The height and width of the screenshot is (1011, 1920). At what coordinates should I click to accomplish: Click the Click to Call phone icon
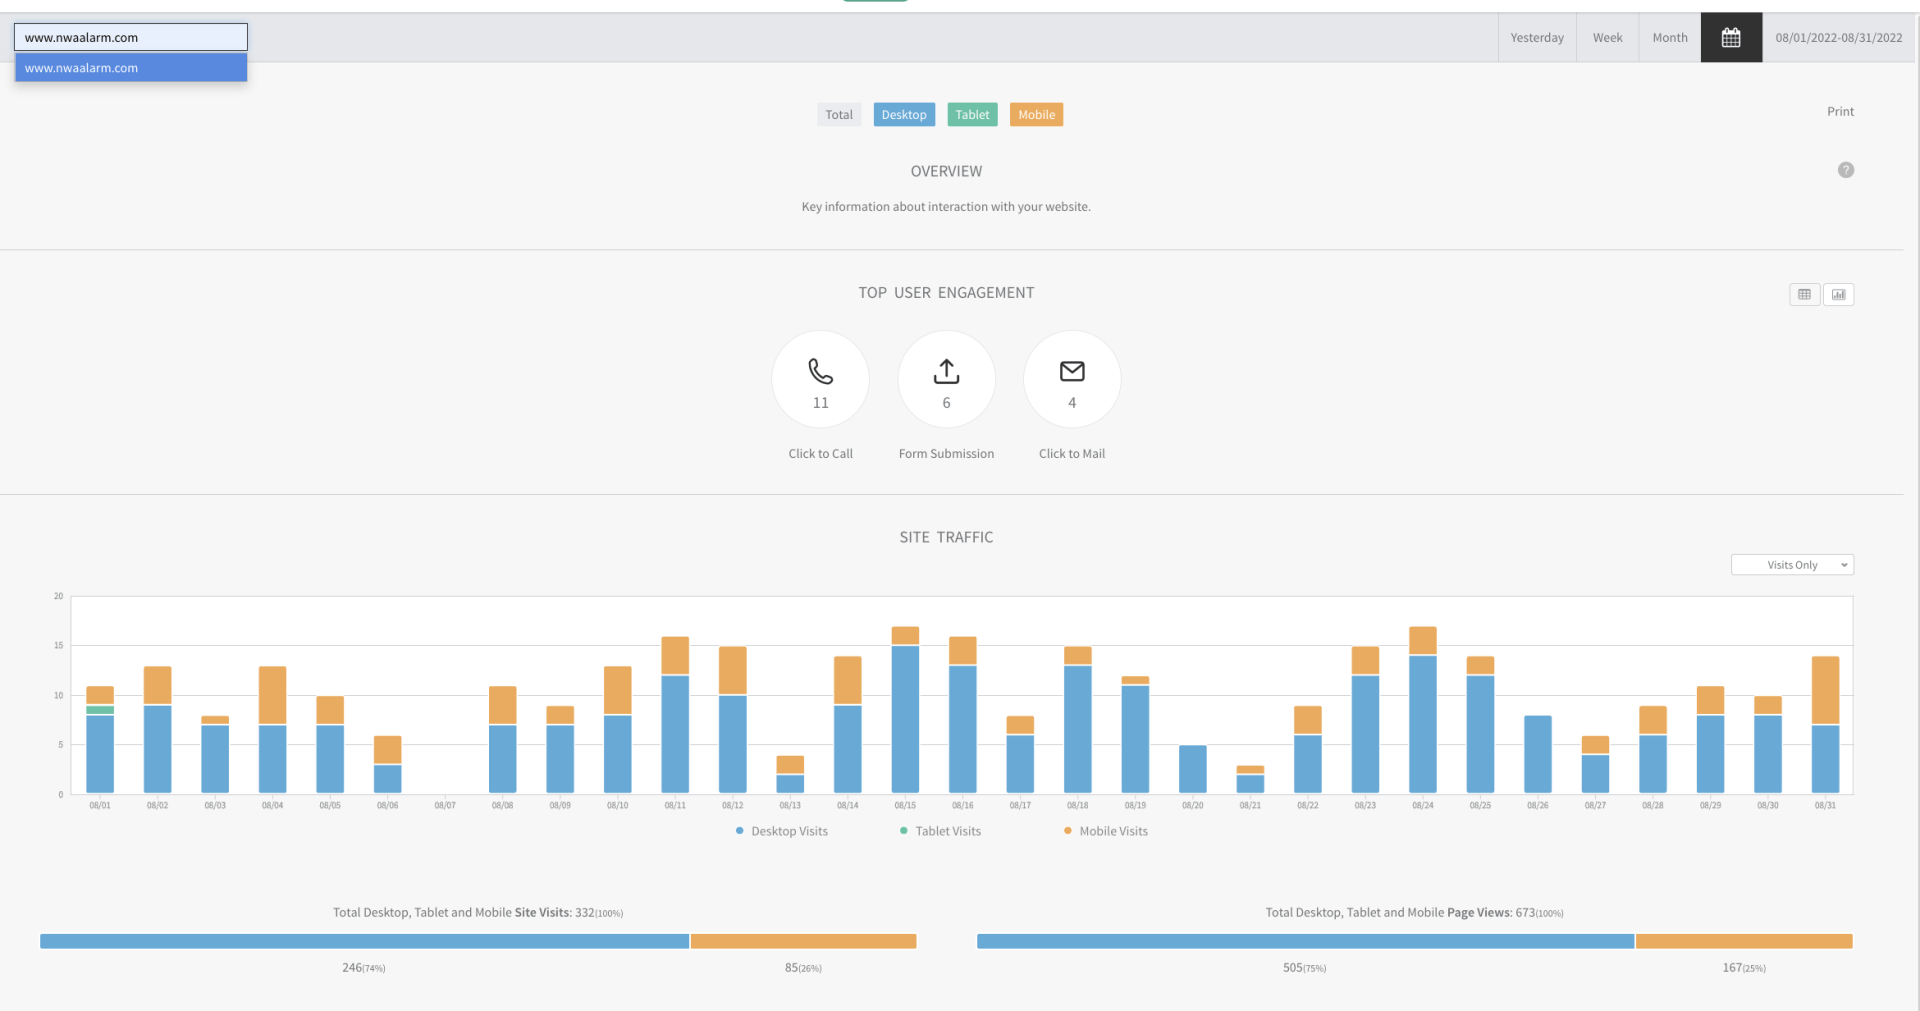pos(820,372)
